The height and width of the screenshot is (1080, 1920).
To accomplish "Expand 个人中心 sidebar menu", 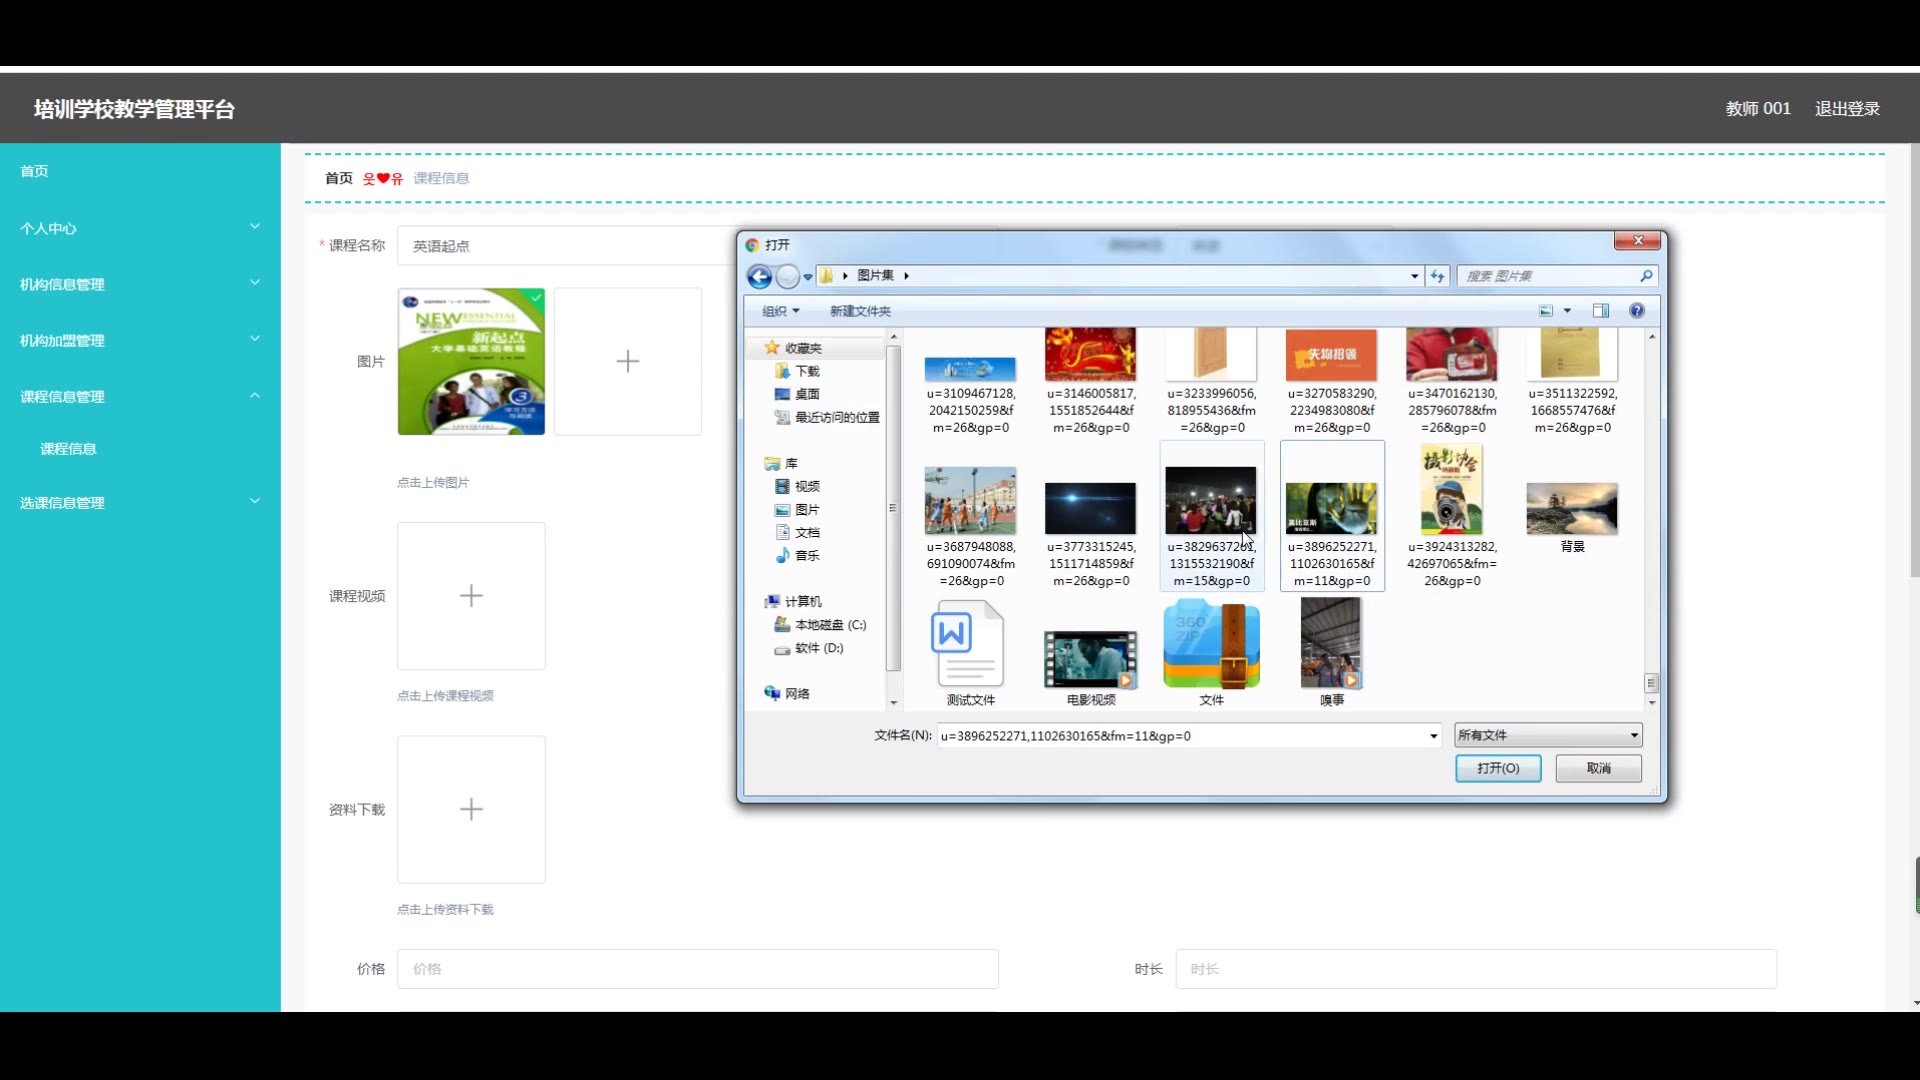I will pyautogui.click(x=140, y=228).
